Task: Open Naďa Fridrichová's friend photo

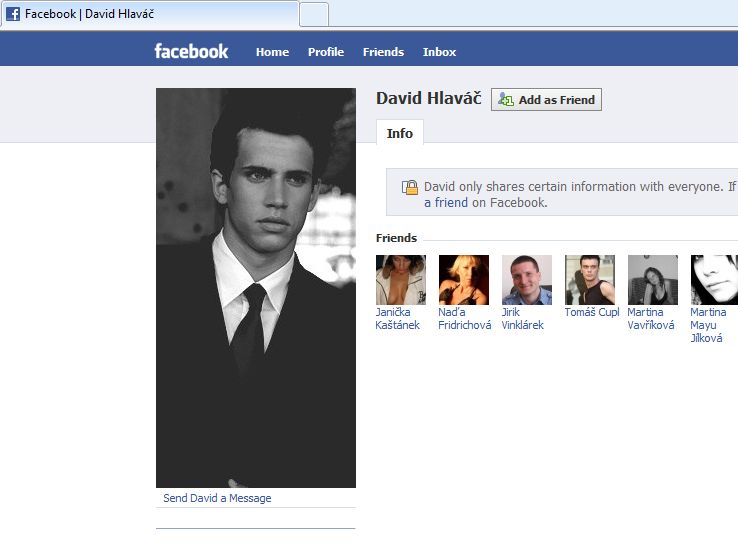Action: click(x=464, y=280)
